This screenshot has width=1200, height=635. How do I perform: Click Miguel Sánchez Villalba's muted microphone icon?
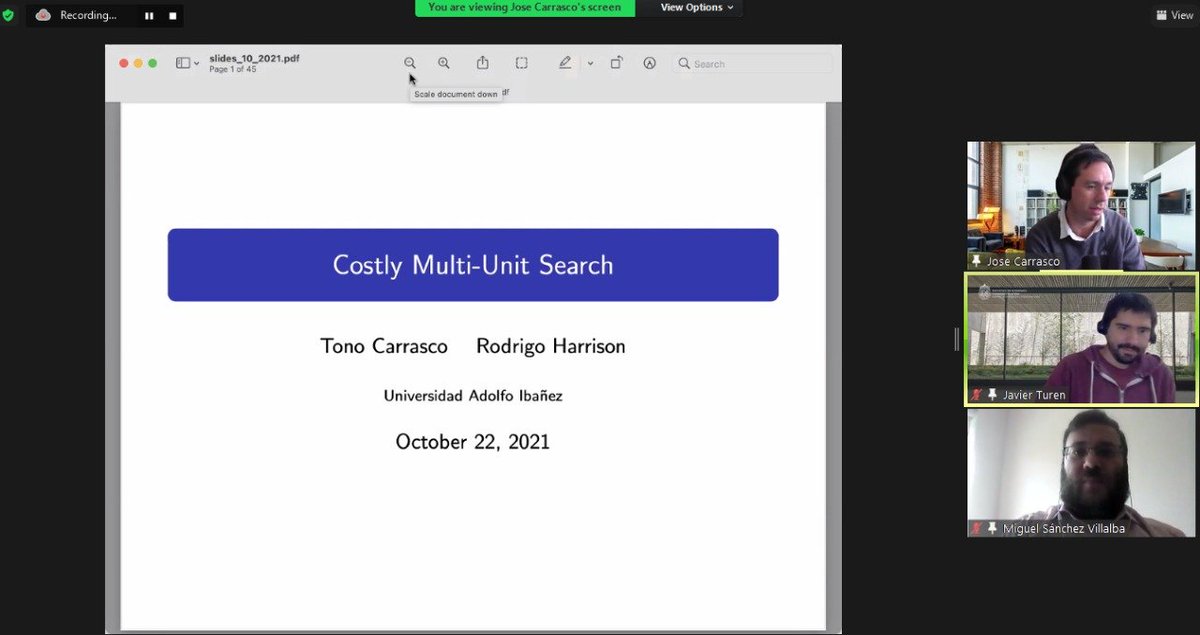[x=977, y=528]
